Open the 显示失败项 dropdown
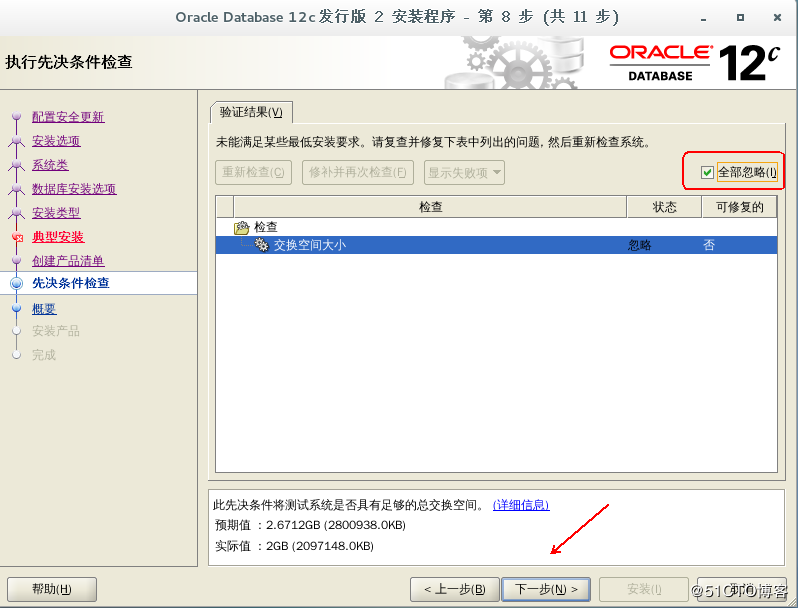Image resolution: width=798 pixels, height=608 pixels. tap(464, 172)
